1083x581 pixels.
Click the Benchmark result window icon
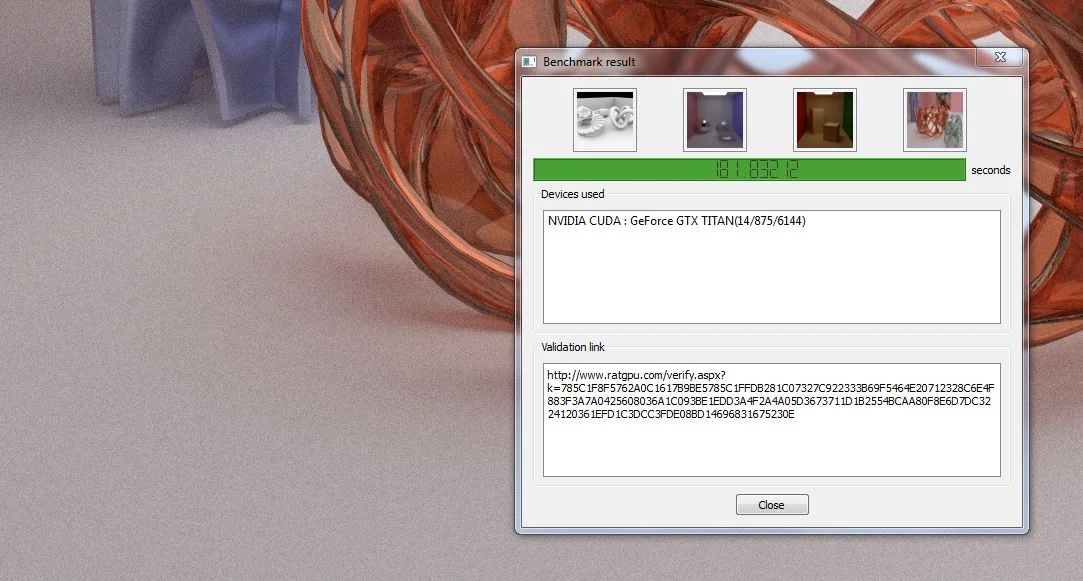529,61
